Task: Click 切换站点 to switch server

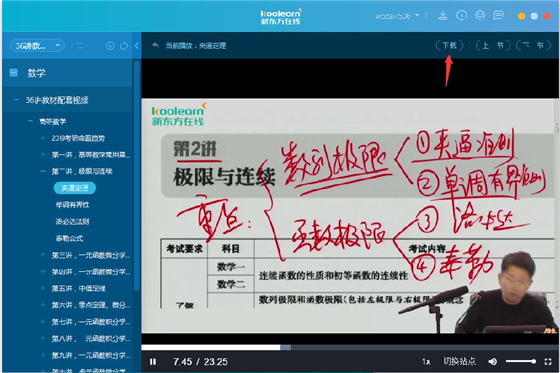Action: point(460,362)
